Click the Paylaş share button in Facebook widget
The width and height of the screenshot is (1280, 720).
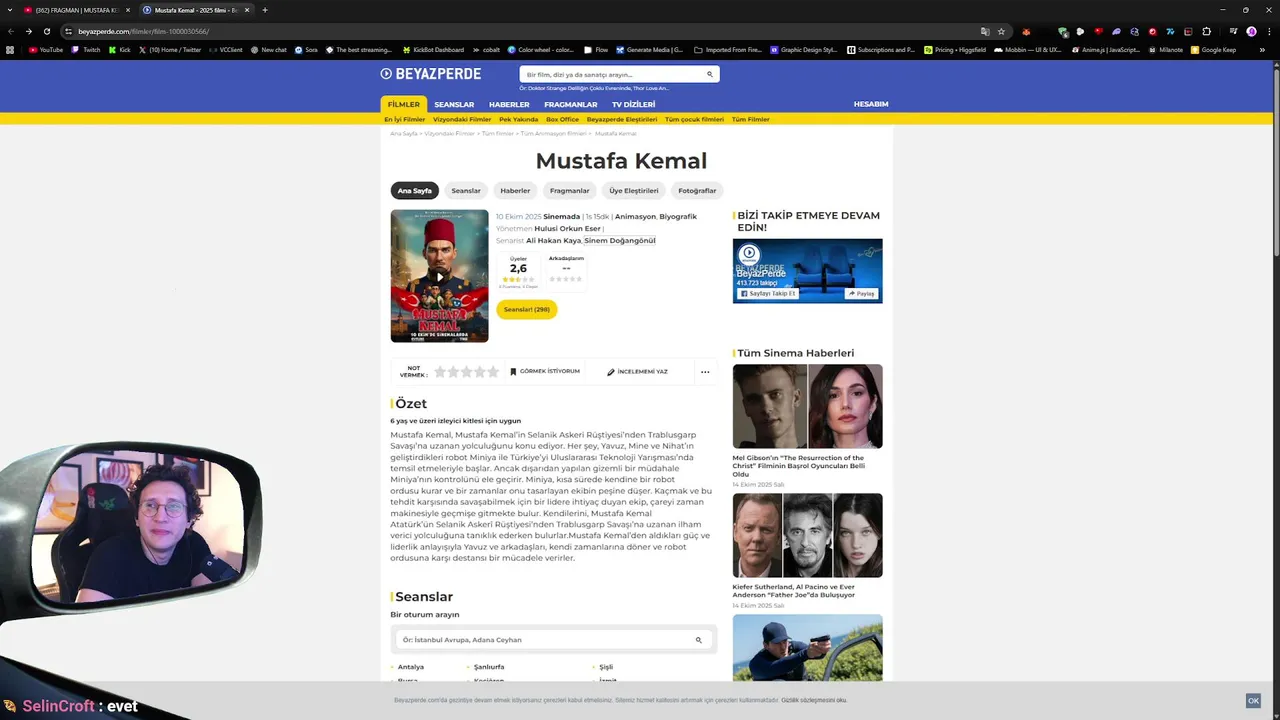pyautogui.click(x=862, y=293)
